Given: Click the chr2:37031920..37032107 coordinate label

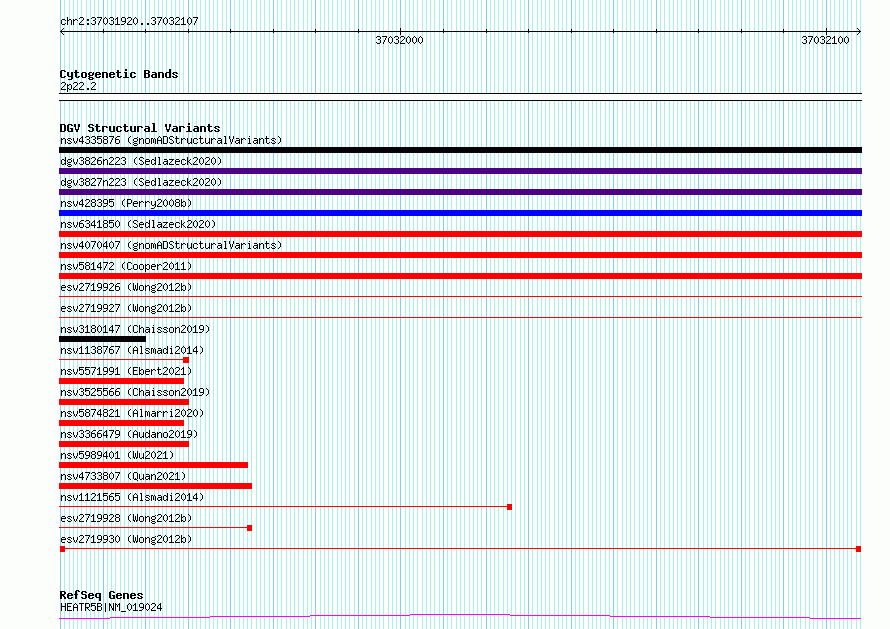Looking at the screenshot, I should point(129,22).
